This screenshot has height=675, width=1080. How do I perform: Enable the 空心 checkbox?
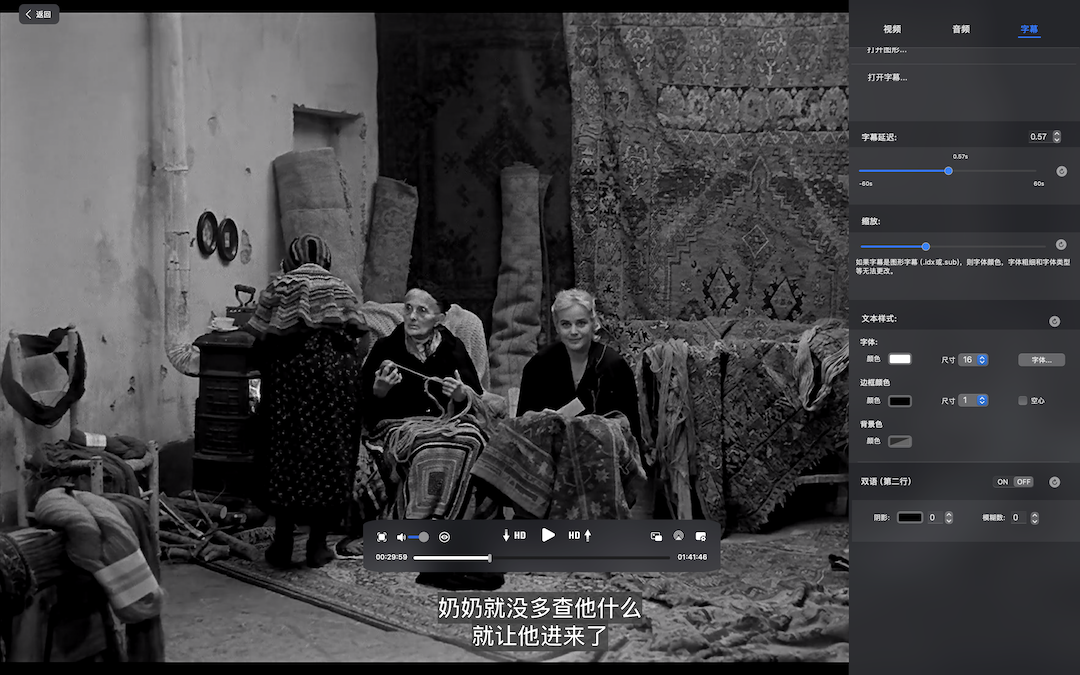[x=1023, y=400]
